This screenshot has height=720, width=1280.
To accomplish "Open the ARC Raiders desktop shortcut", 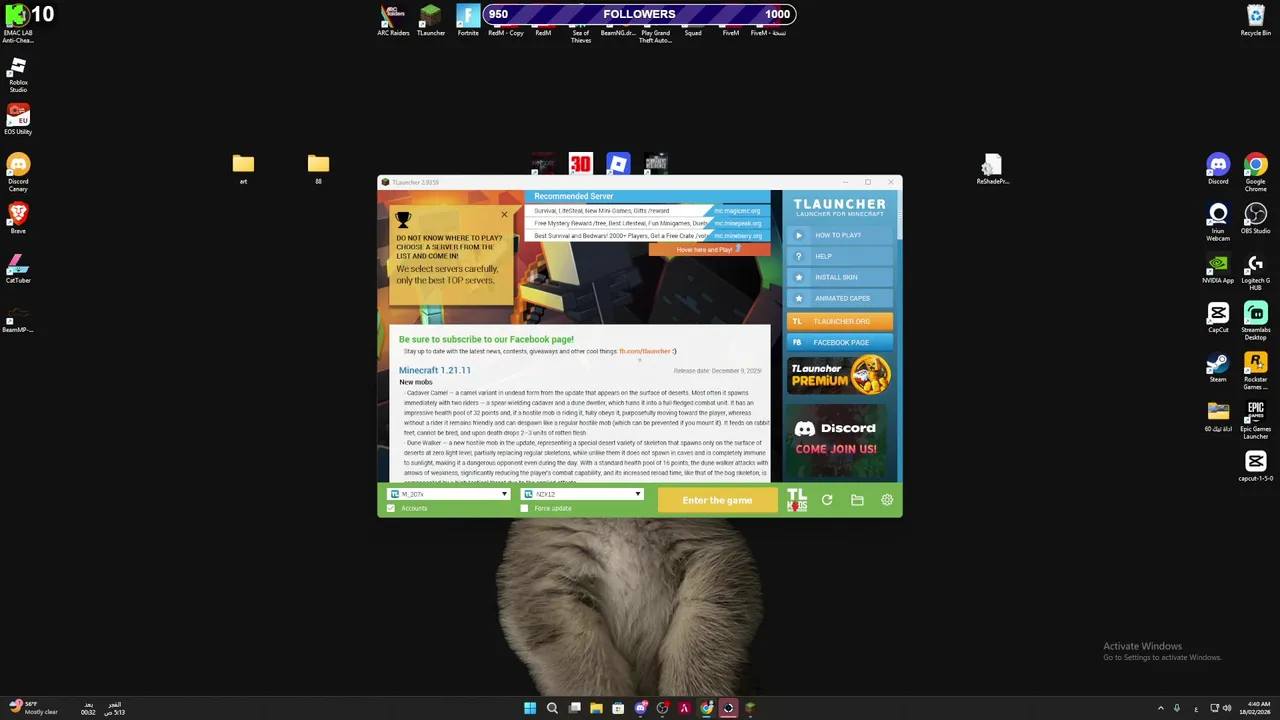I will click(393, 20).
